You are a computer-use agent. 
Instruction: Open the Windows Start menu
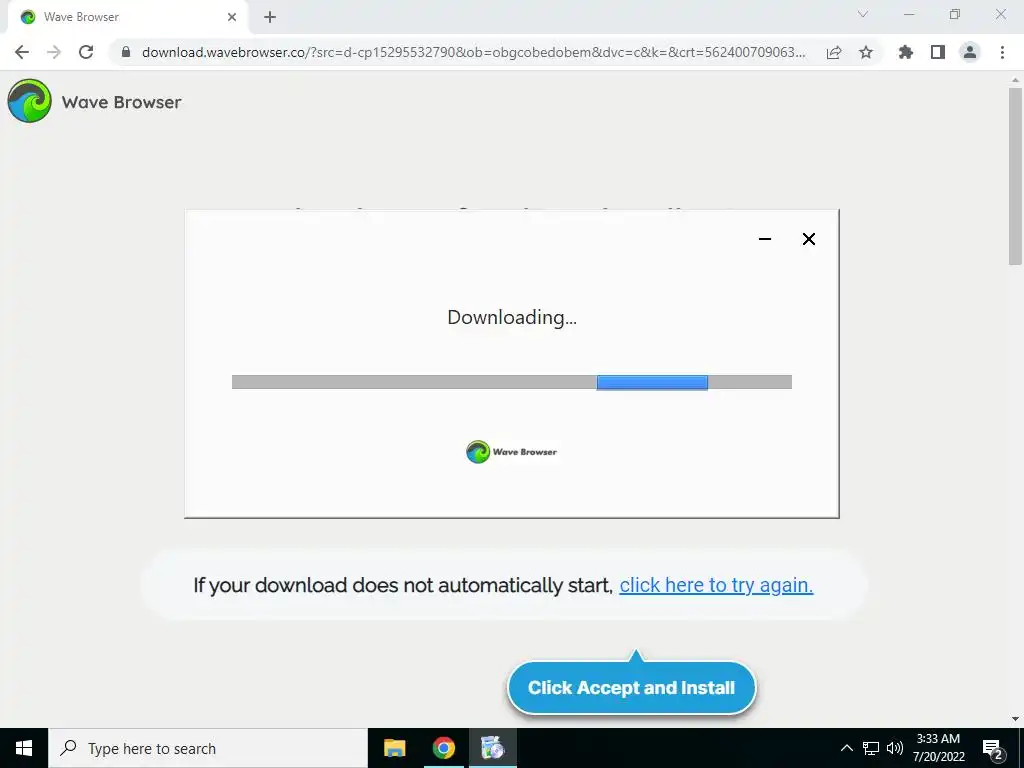(24, 748)
